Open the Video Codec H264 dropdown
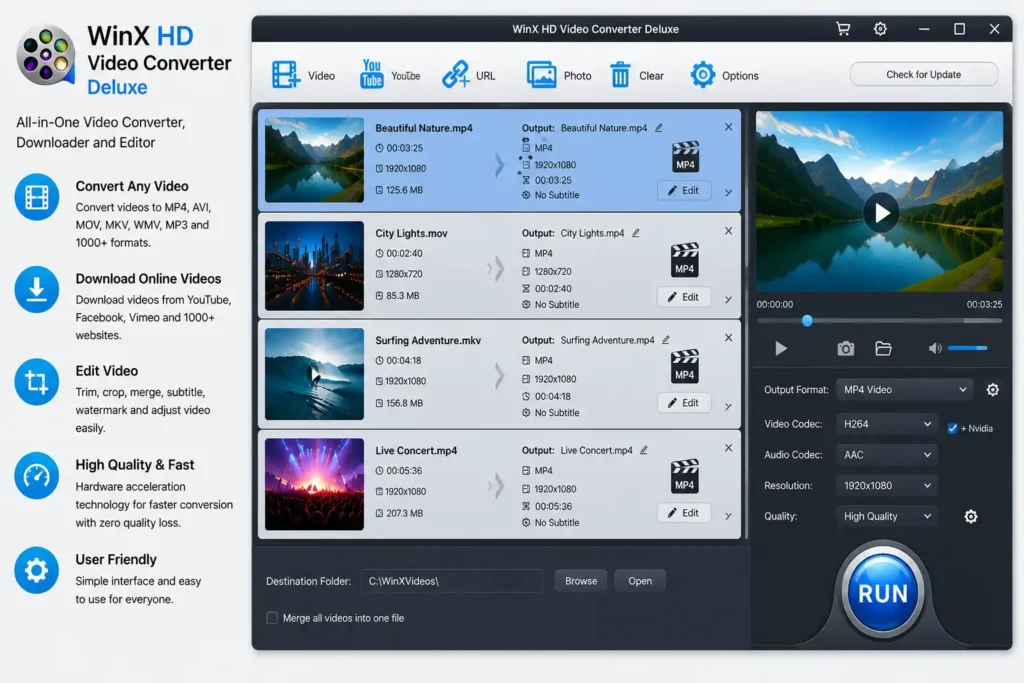Viewport: 1024px width, 683px height. 886,424
